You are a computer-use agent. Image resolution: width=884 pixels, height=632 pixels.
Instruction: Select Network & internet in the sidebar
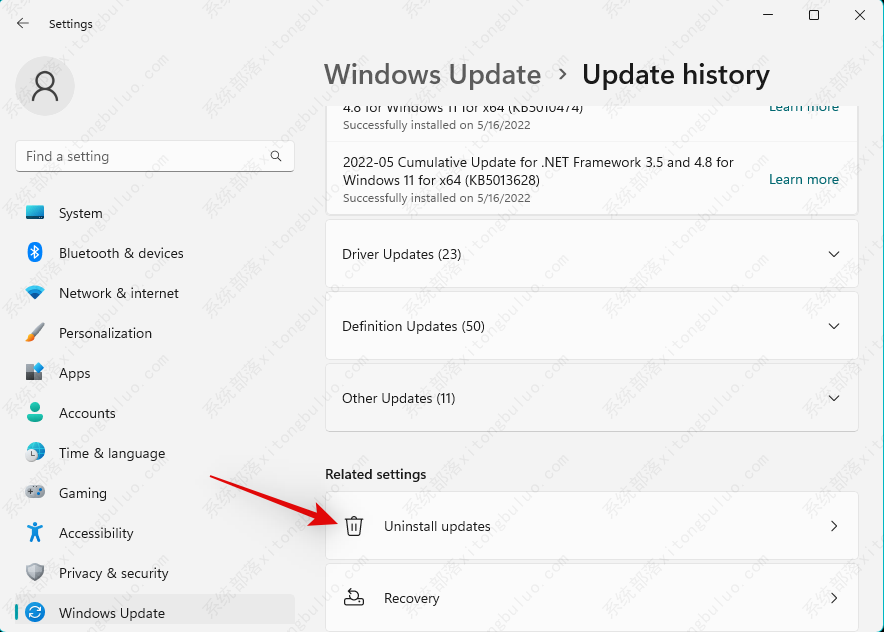click(118, 293)
